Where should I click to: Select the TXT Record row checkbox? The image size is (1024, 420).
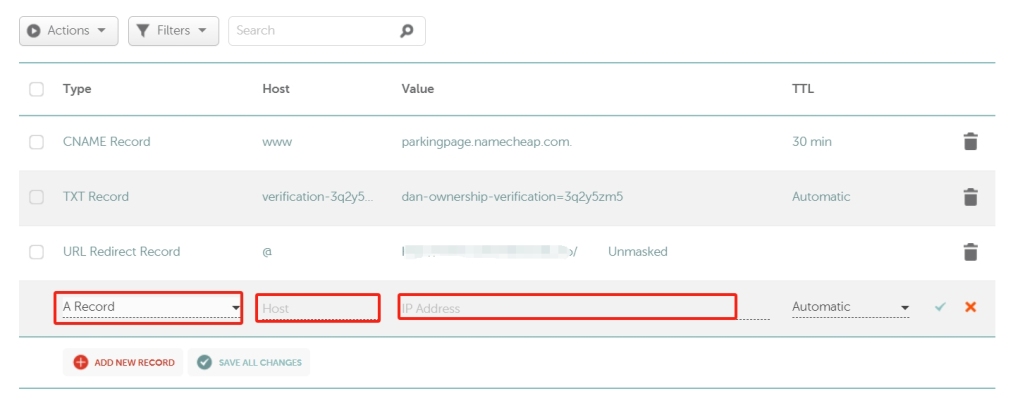(x=37, y=197)
